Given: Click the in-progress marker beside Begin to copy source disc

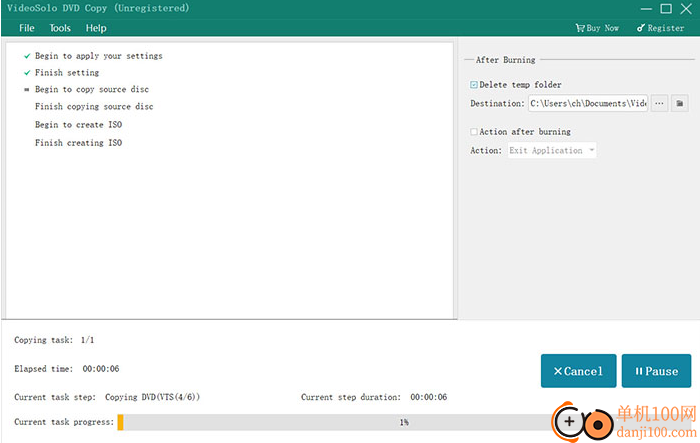Looking at the screenshot, I should point(27,90).
